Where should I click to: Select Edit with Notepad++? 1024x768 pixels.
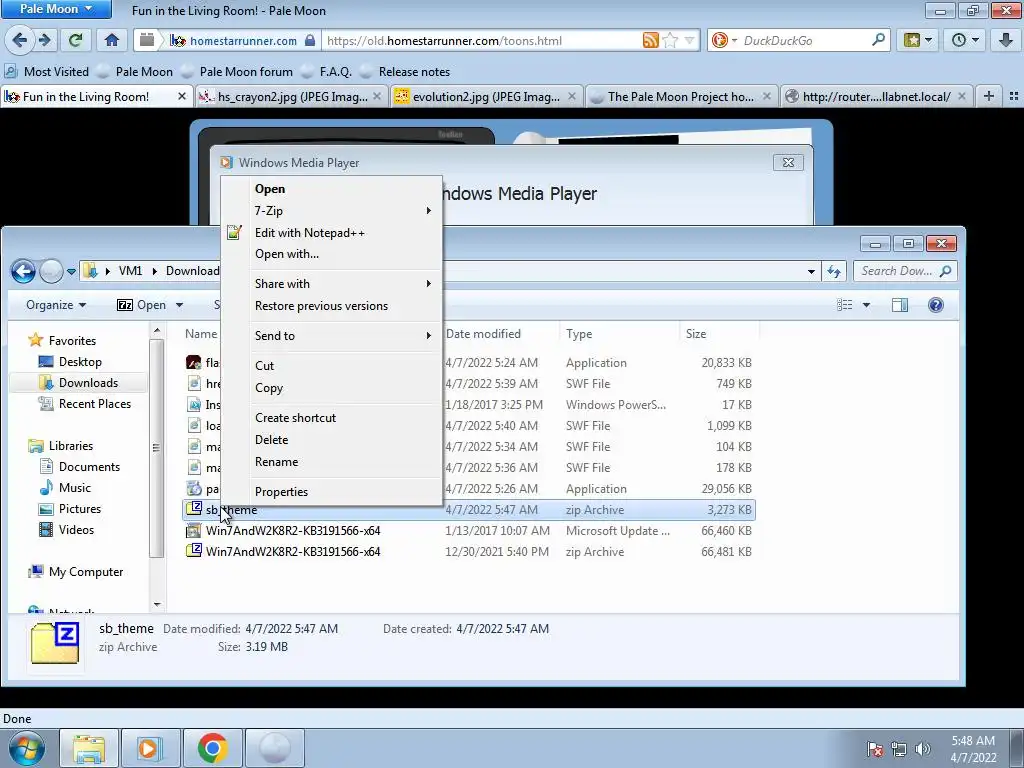(x=332, y=232)
